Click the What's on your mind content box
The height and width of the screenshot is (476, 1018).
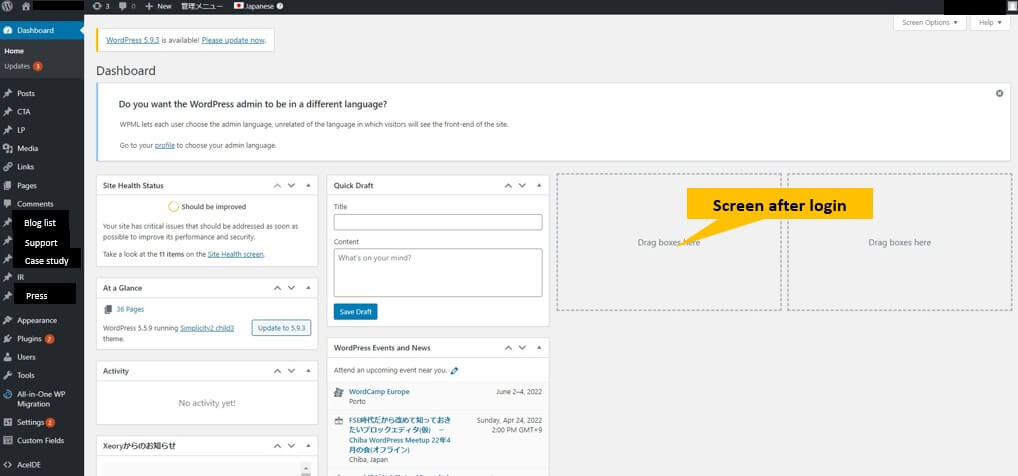tap(438, 273)
